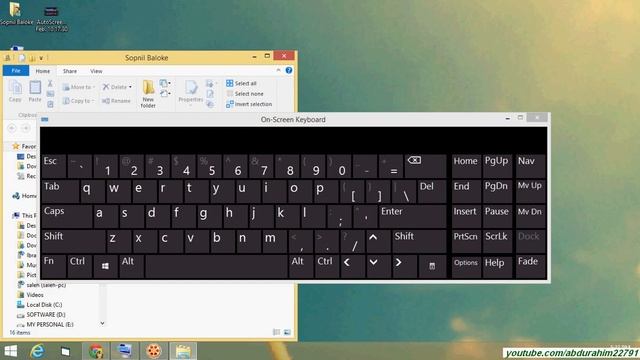
Task: Switch to details view in Explorer status bar
Action: click(x=276, y=332)
